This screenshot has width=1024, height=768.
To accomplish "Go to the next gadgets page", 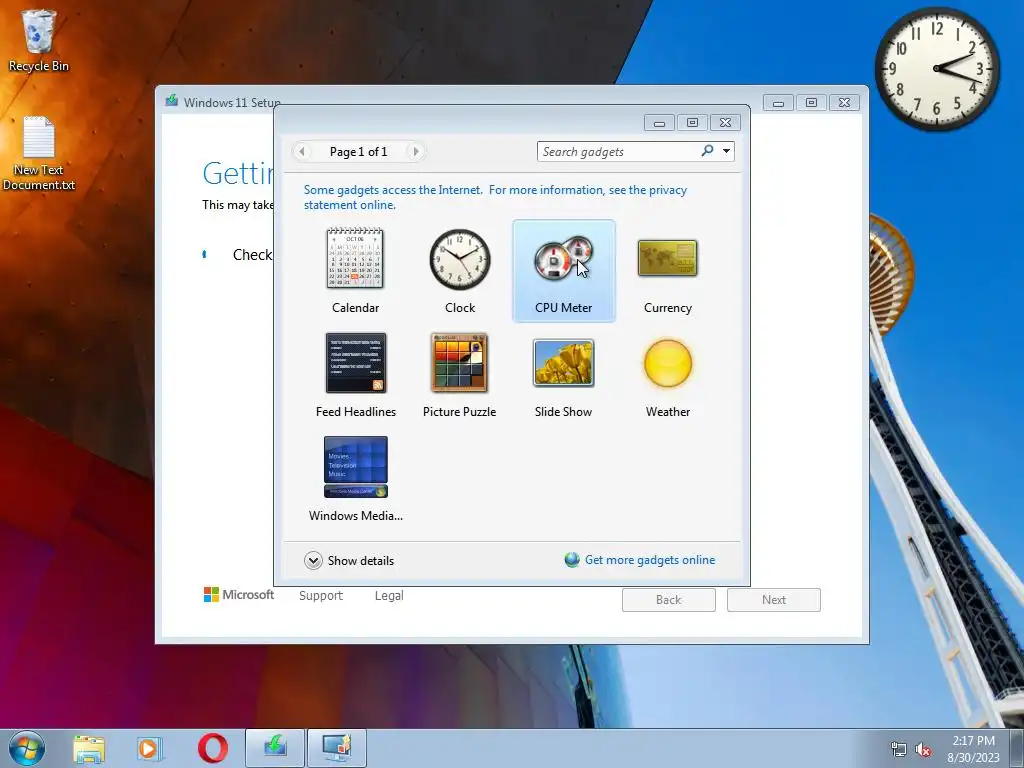I will 415,152.
